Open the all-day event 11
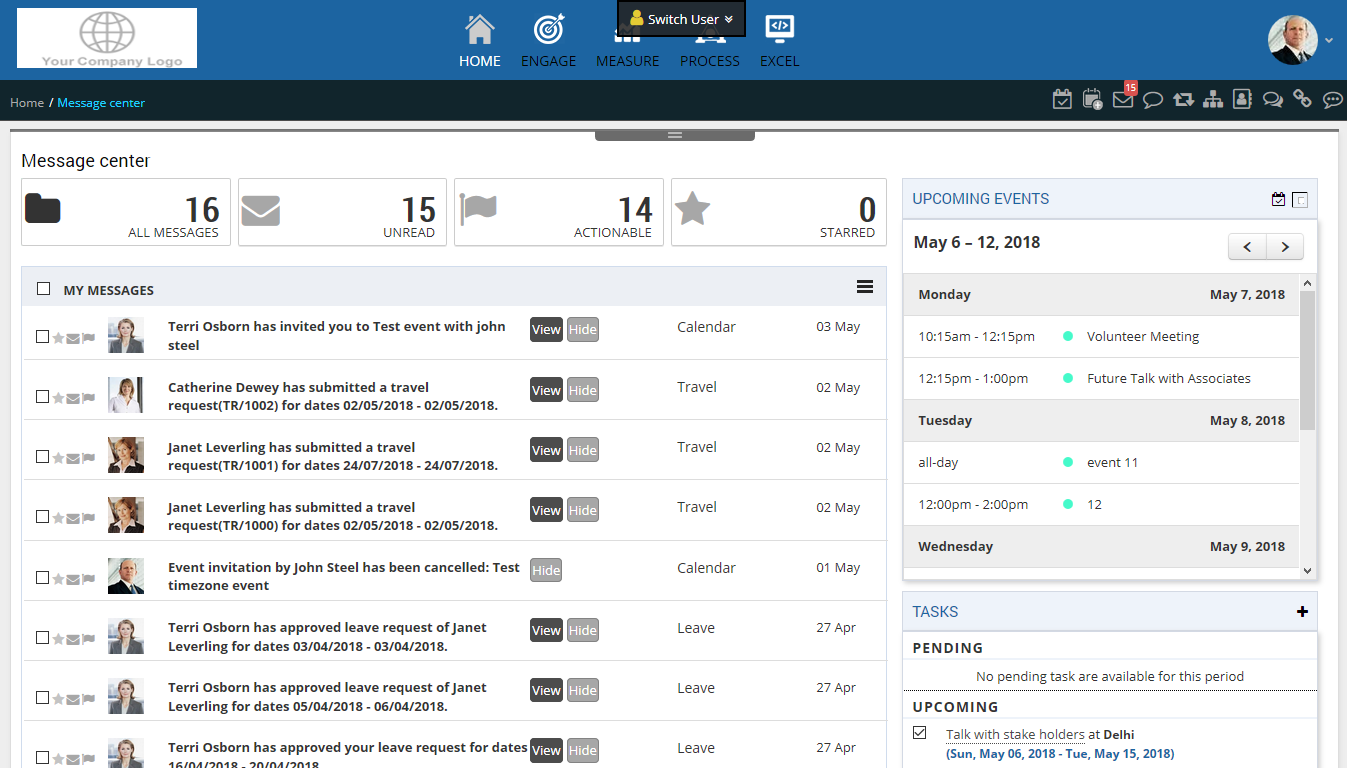This screenshot has height=768, width=1347. coord(1113,463)
